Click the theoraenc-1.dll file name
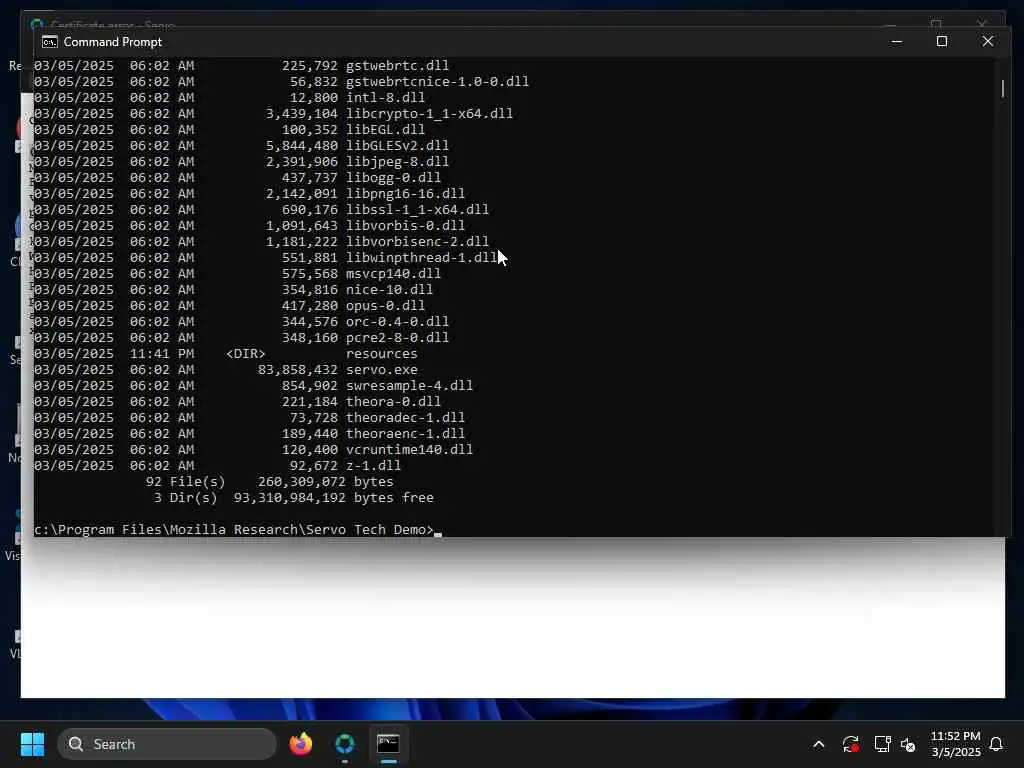 [x=406, y=434]
